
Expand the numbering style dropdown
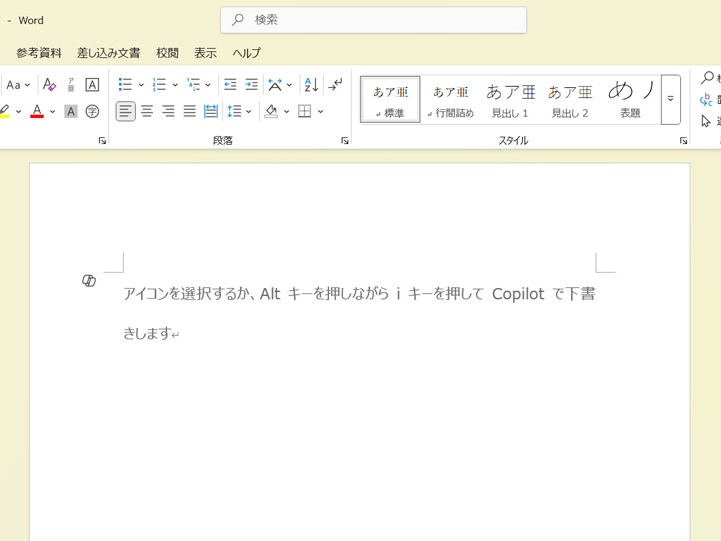(175, 85)
